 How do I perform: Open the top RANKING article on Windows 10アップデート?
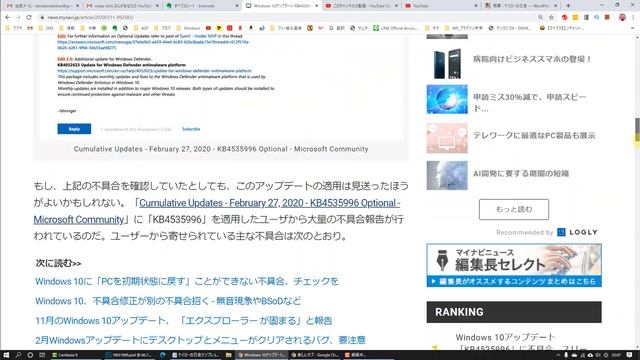tap(520, 343)
